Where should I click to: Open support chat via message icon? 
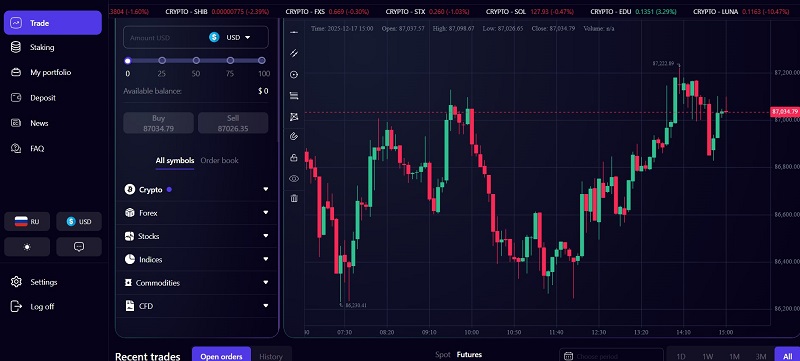click(79, 247)
